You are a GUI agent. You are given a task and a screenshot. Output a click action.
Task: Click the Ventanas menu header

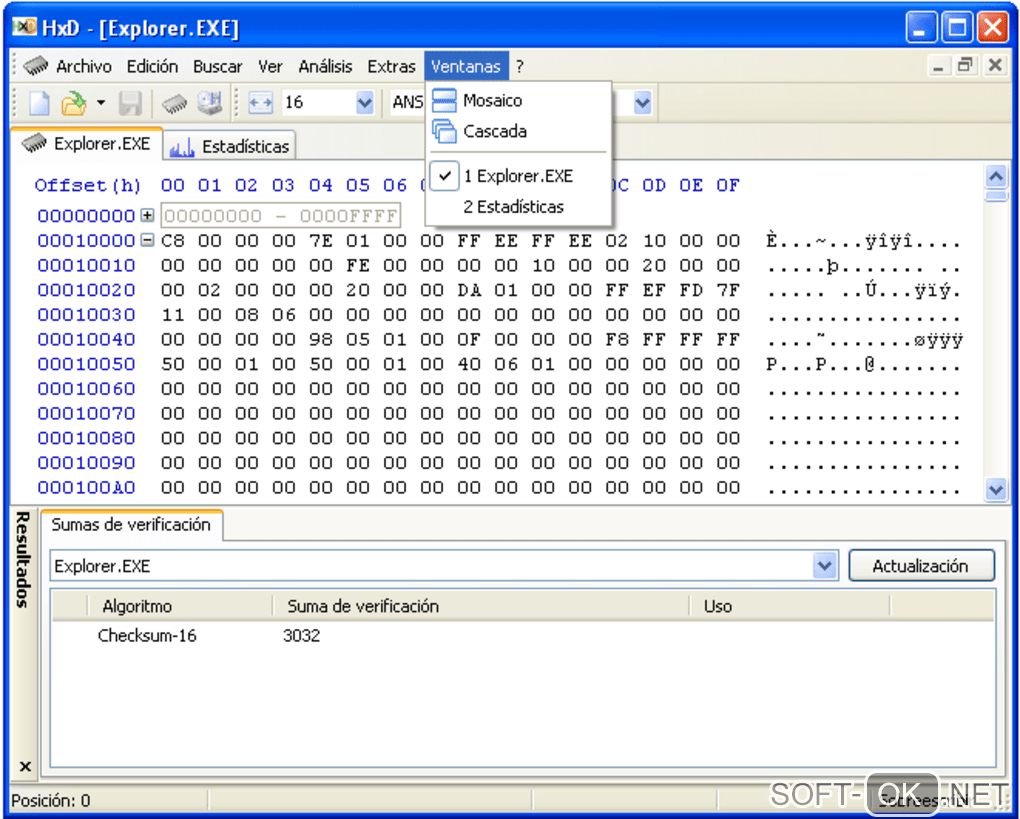[x=466, y=66]
